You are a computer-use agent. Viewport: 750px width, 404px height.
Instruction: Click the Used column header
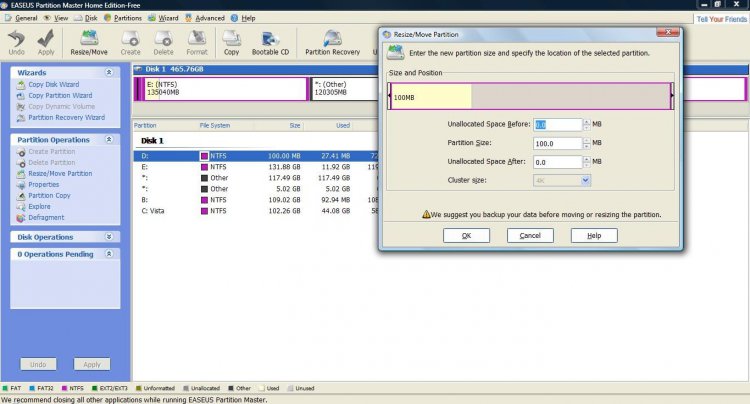342,125
